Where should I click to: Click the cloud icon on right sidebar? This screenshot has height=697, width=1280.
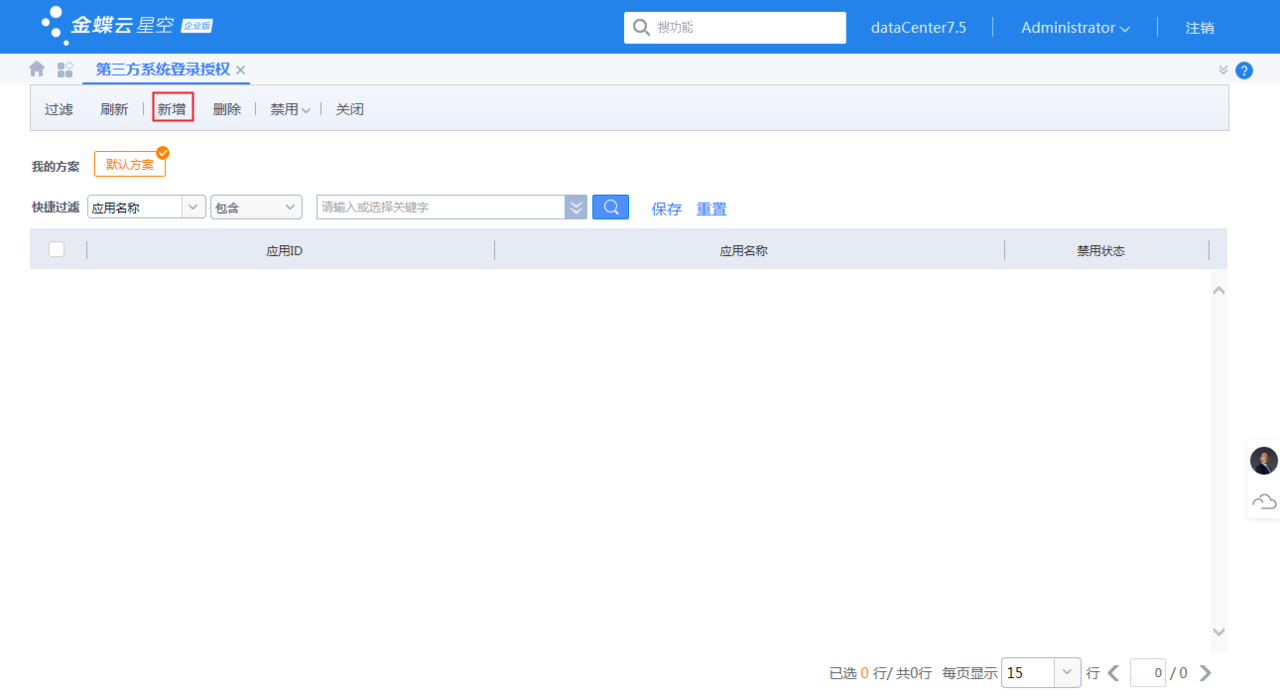pos(1264,501)
